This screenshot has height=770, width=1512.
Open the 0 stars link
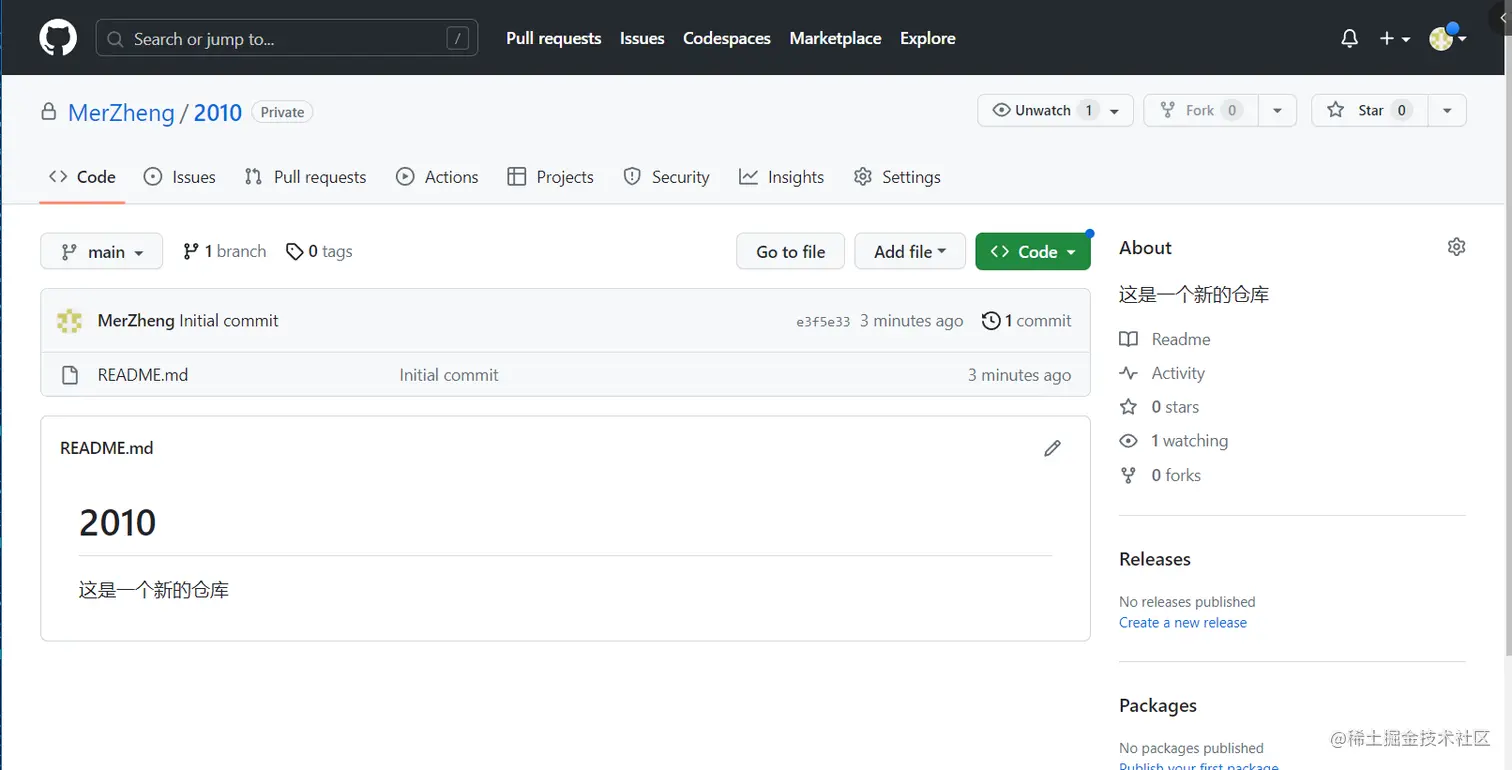1175,407
